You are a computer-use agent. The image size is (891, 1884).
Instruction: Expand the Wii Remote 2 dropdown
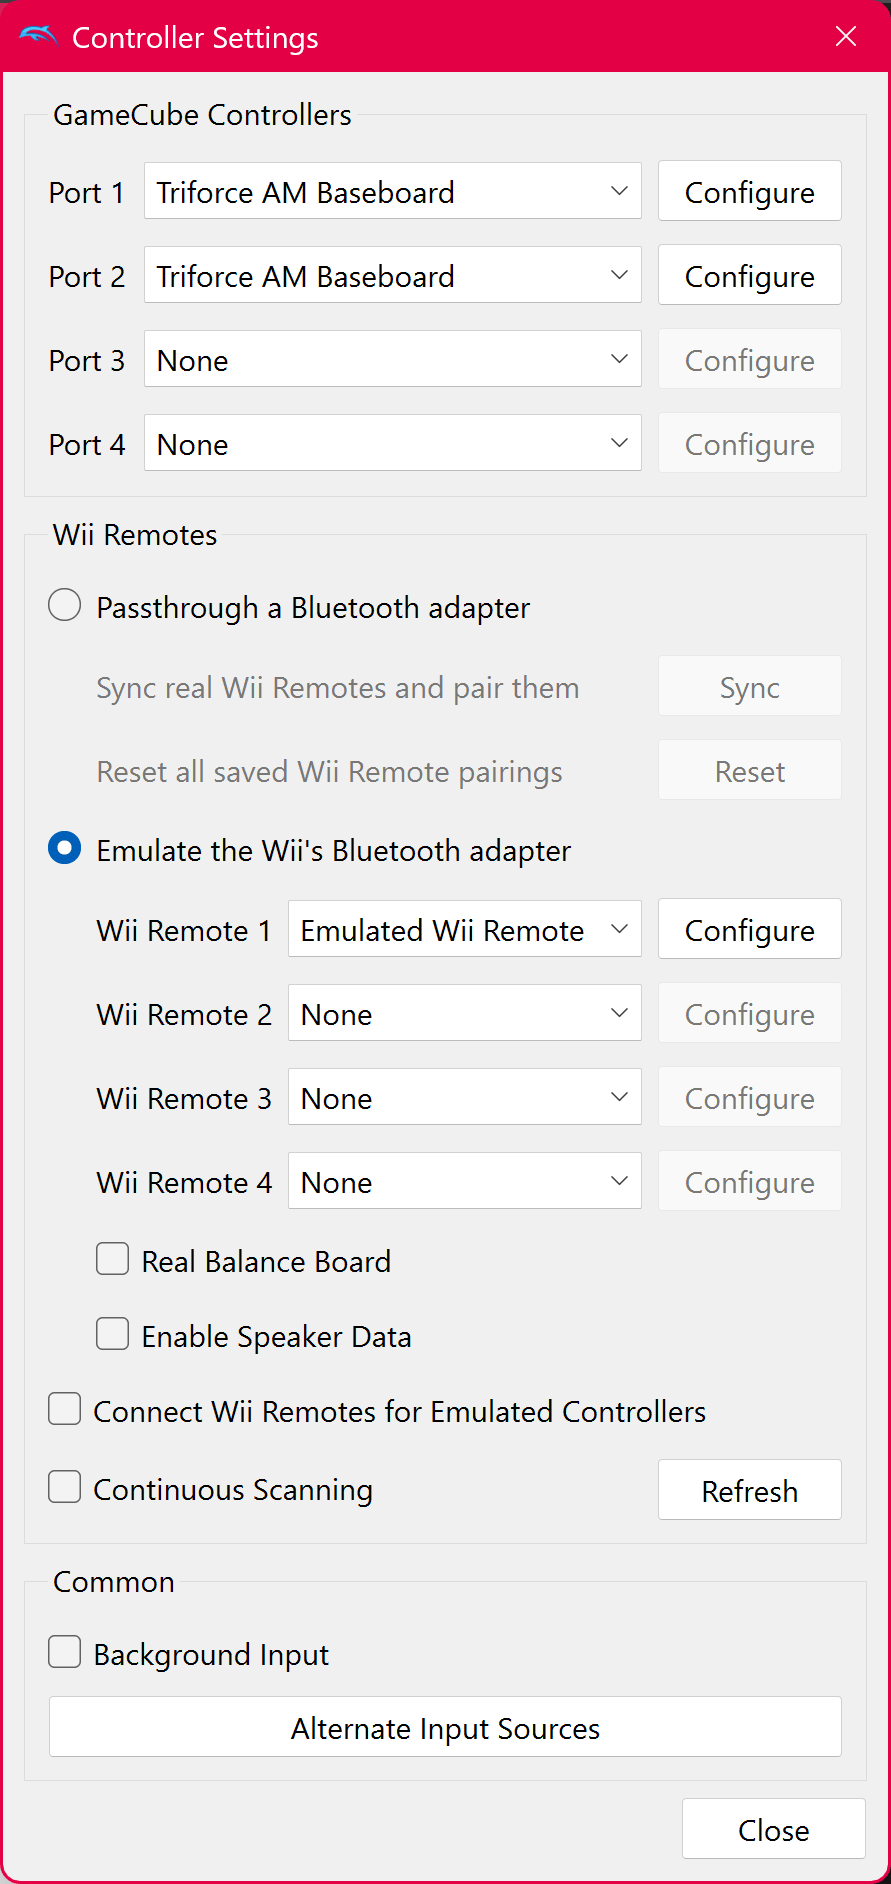tap(465, 1013)
